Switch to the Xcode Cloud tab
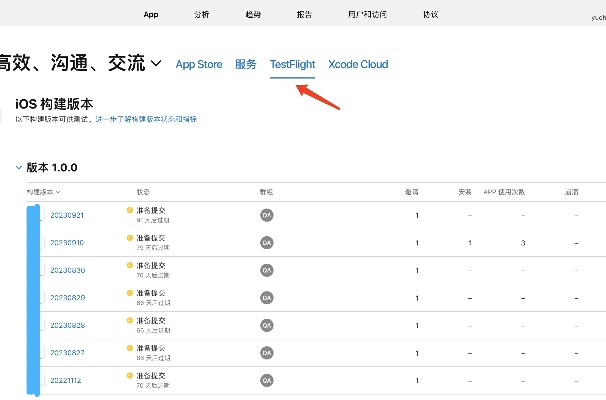The height and width of the screenshot is (400, 606). point(358,65)
